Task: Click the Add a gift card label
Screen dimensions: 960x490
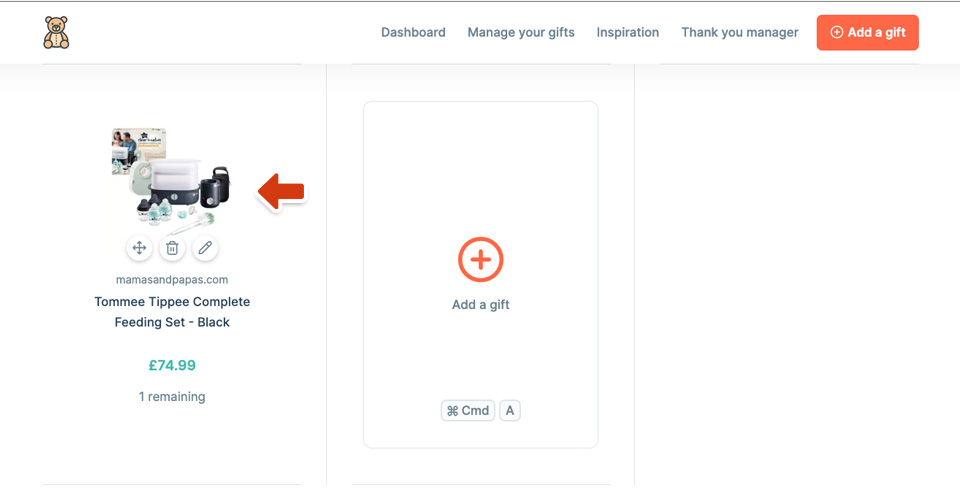Action: point(481,304)
